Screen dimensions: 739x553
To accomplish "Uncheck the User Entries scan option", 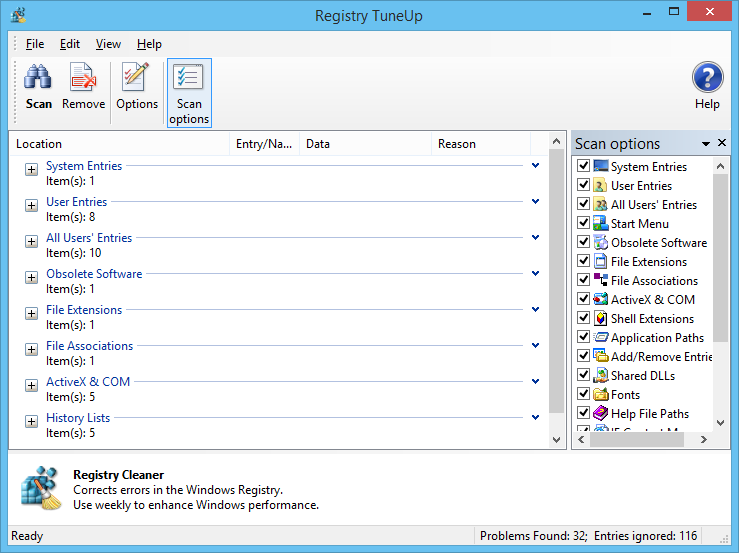I will (x=583, y=185).
